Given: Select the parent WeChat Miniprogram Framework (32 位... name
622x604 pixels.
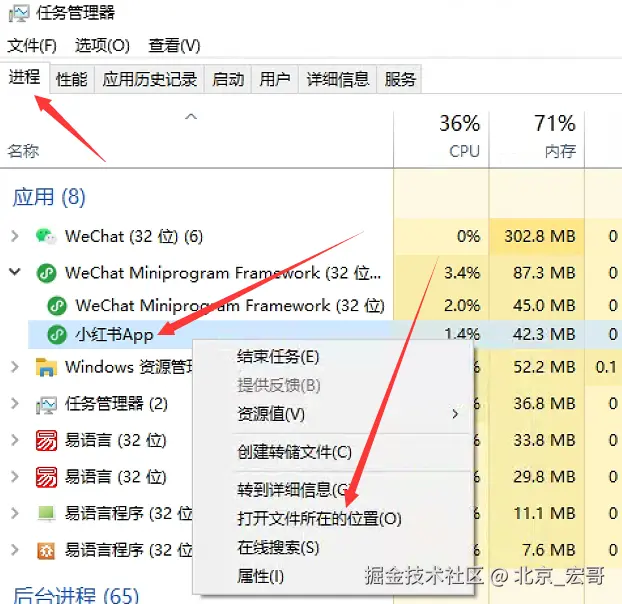Looking at the screenshot, I should click(x=223, y=273).
